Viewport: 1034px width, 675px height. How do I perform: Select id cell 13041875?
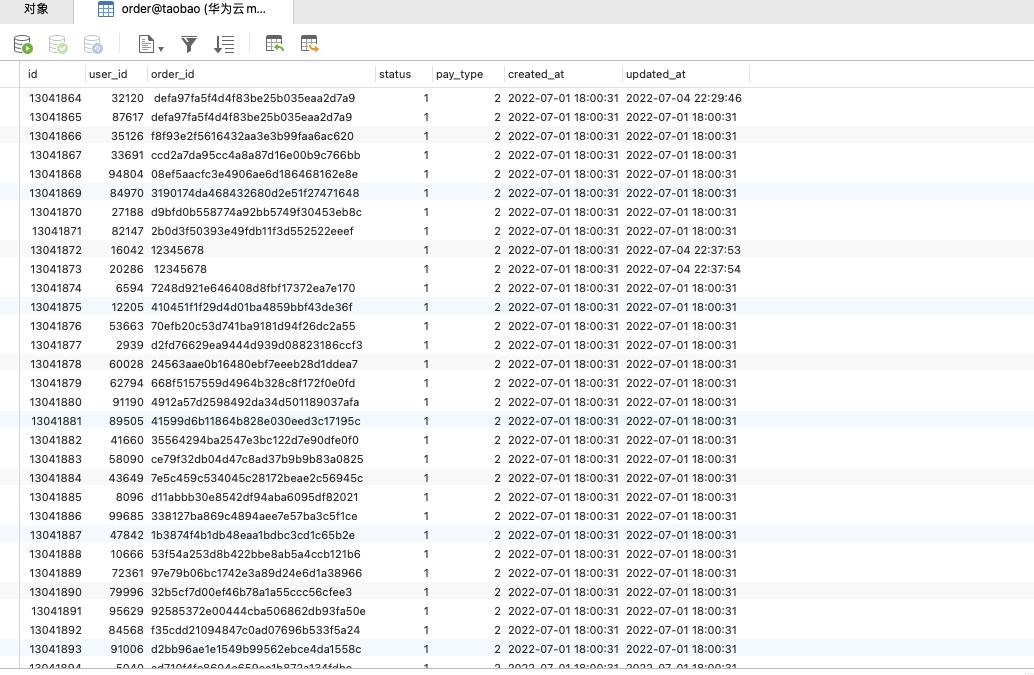point(55,307)
